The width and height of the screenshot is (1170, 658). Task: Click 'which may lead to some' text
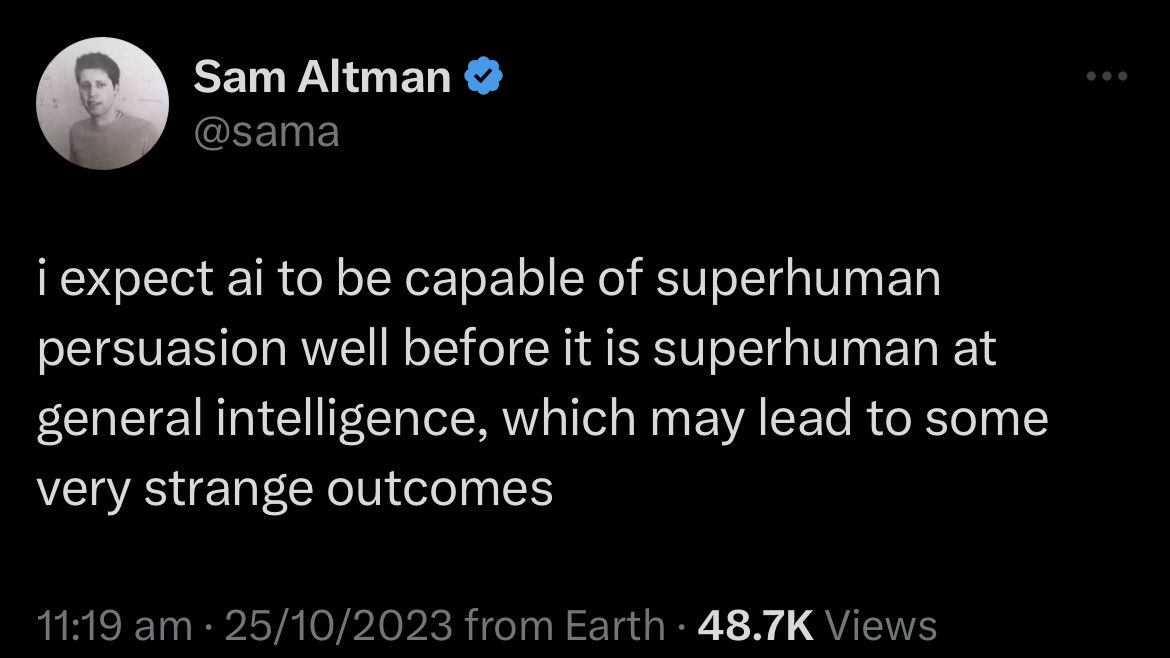775,420
